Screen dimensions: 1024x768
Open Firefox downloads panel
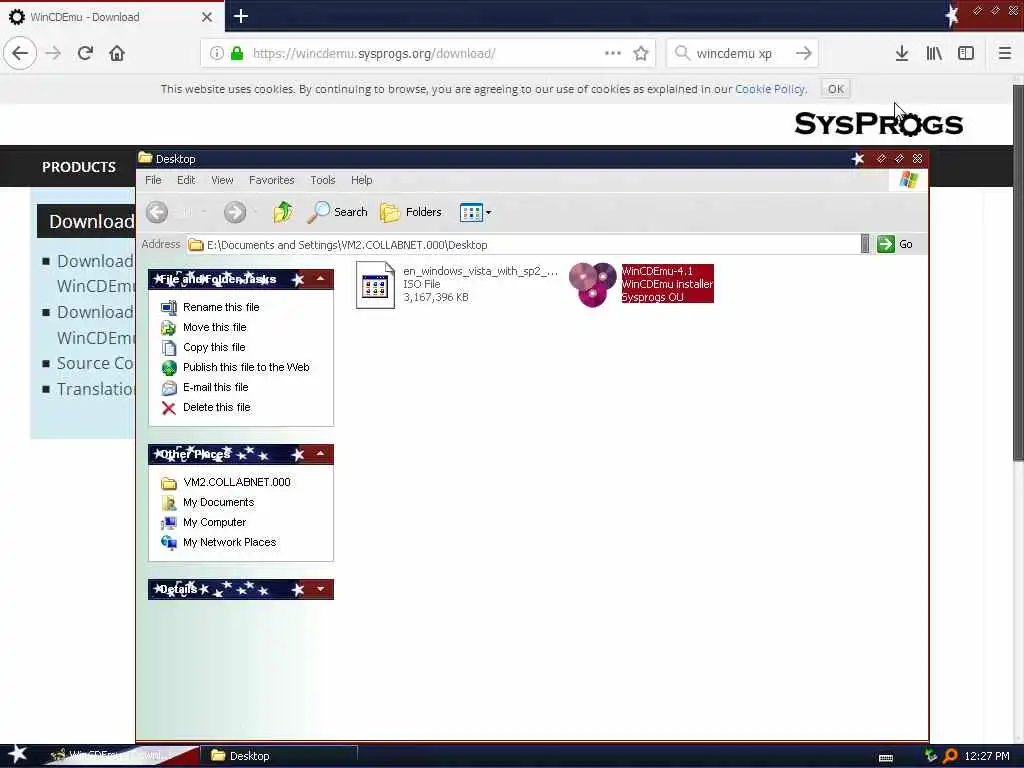point(901,53)
